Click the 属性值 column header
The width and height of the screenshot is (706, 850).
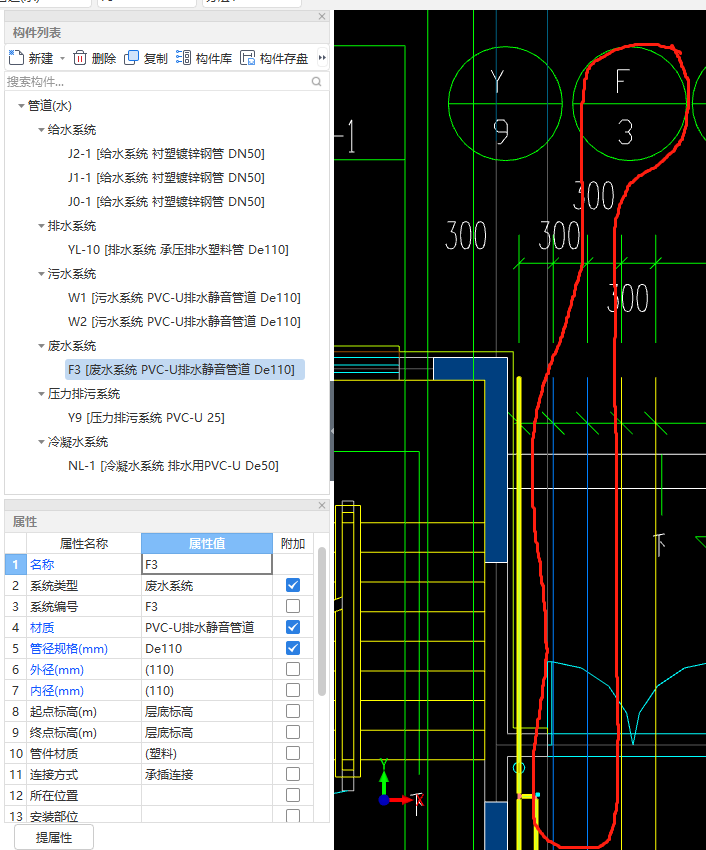point(207,543)
